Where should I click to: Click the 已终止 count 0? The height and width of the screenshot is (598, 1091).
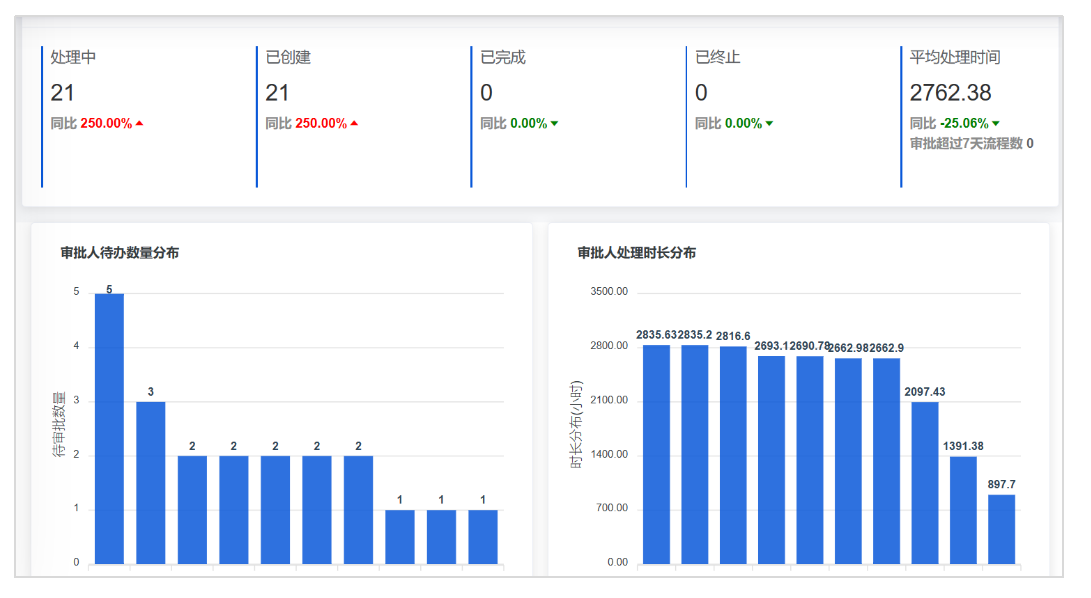click(x=701, y=93)
